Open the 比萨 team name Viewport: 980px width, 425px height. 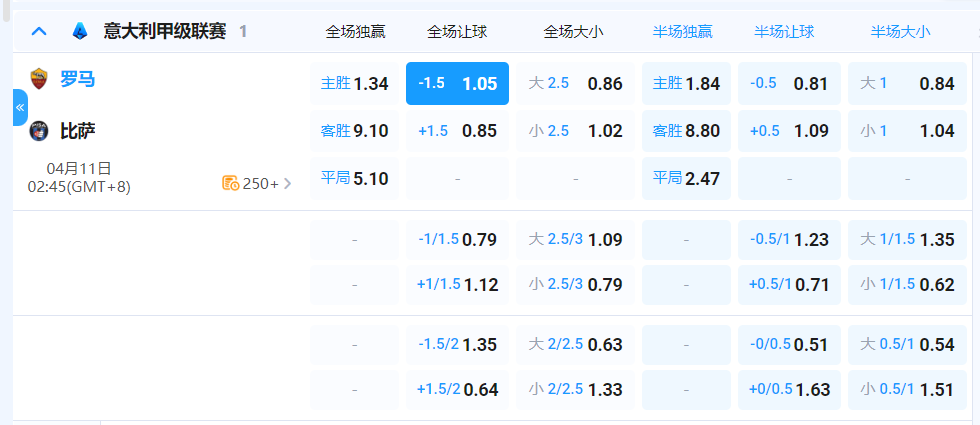tap(78, 131)
